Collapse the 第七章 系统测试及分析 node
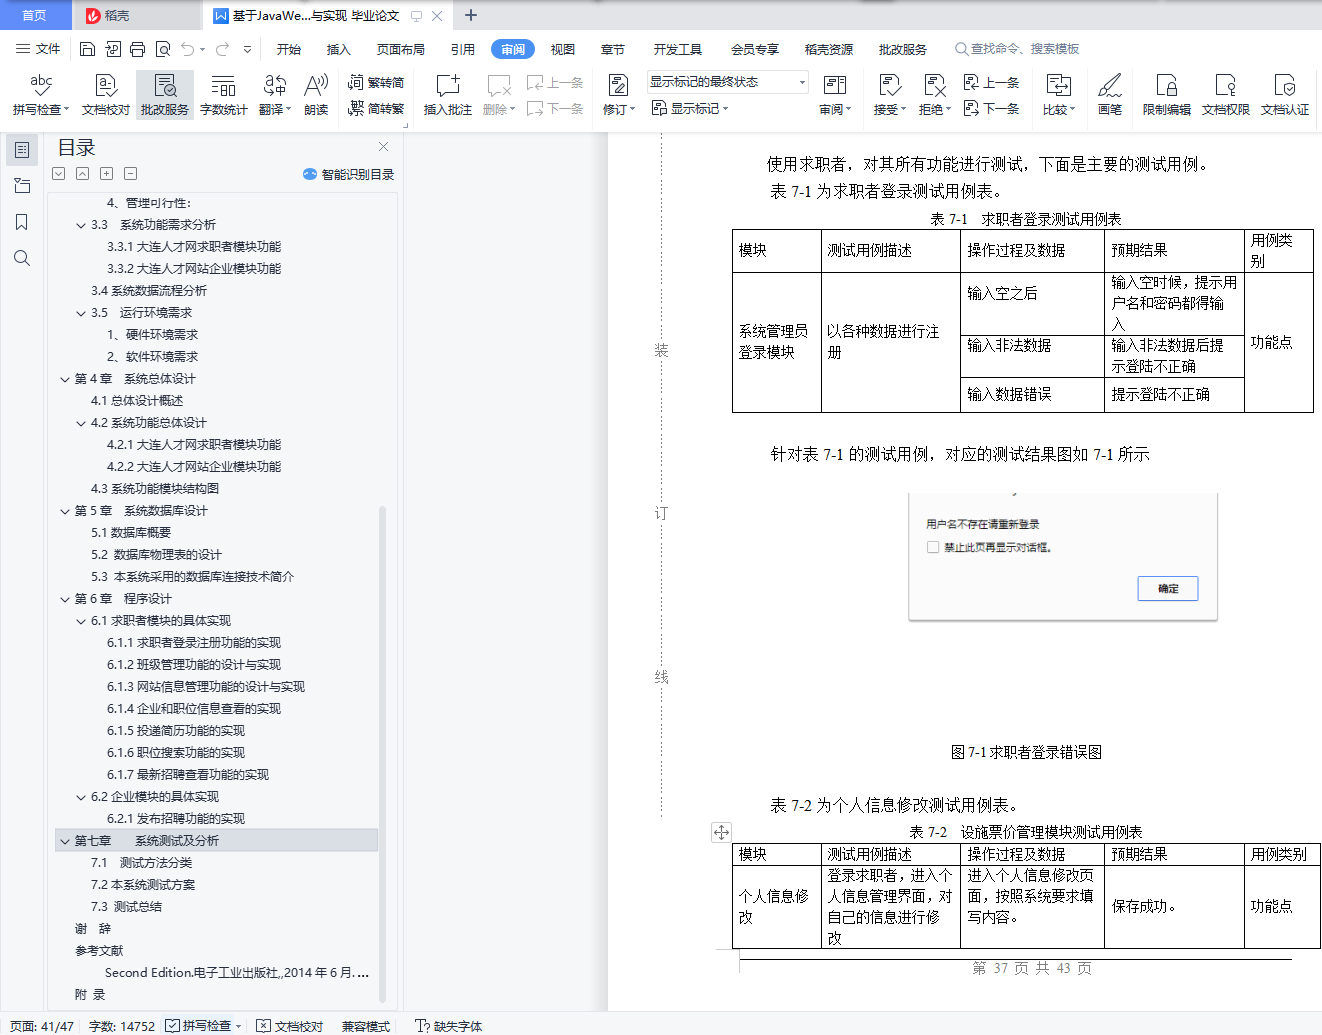 (x=65, y=841)
